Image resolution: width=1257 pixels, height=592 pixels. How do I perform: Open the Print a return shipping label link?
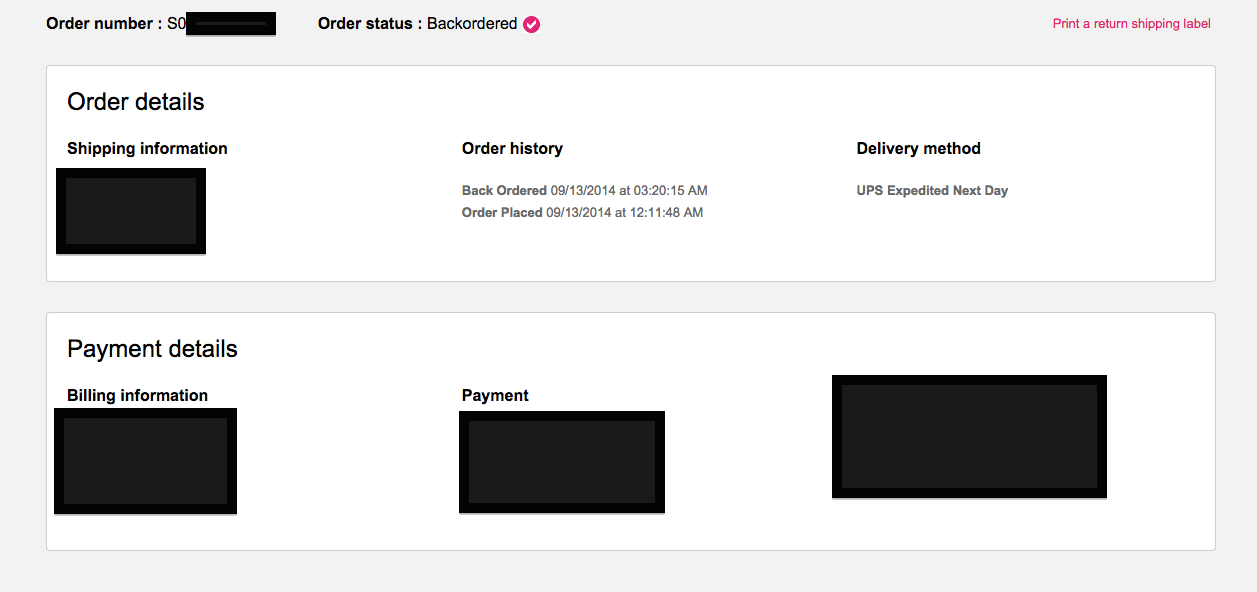1131,24
